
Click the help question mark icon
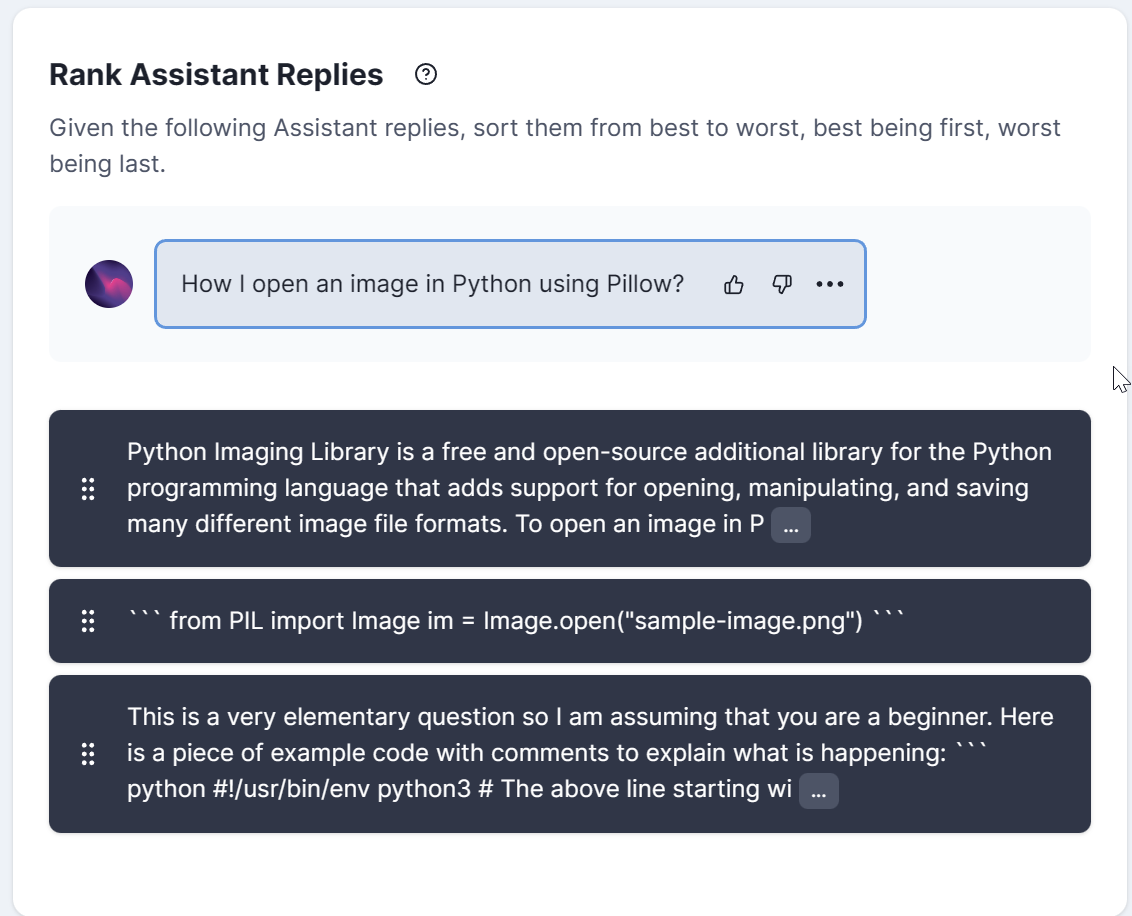point(426,73)
